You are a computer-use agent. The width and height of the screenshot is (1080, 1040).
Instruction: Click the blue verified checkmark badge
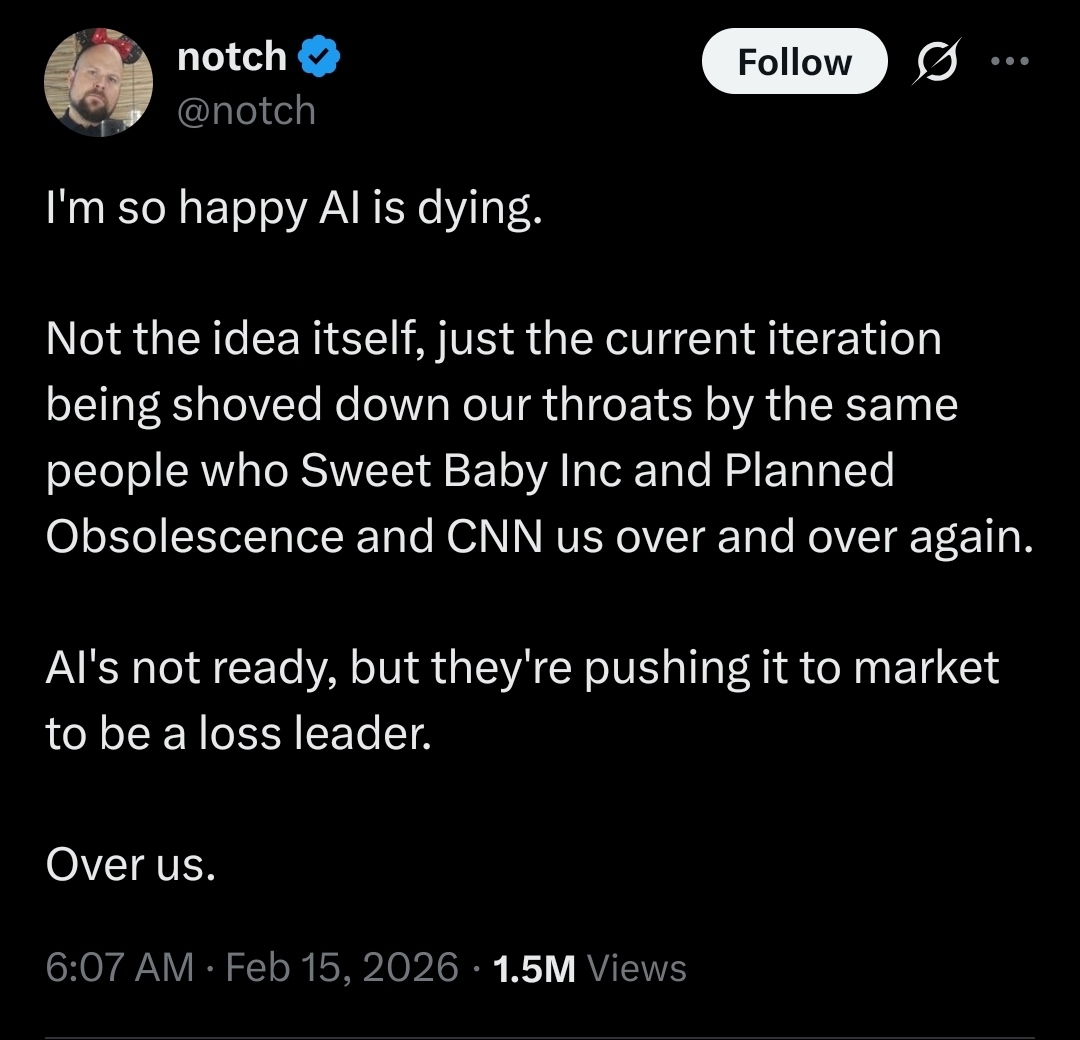point(320,59)
